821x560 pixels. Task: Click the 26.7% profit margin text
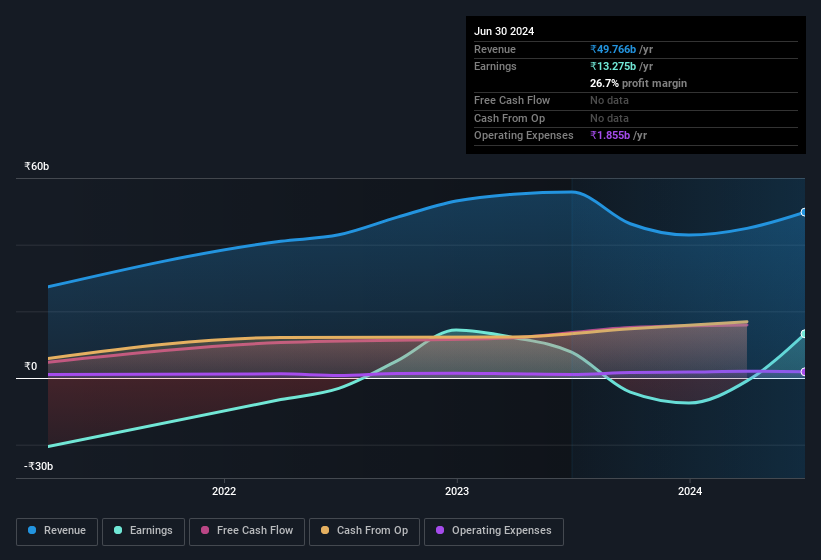[638, 83]
